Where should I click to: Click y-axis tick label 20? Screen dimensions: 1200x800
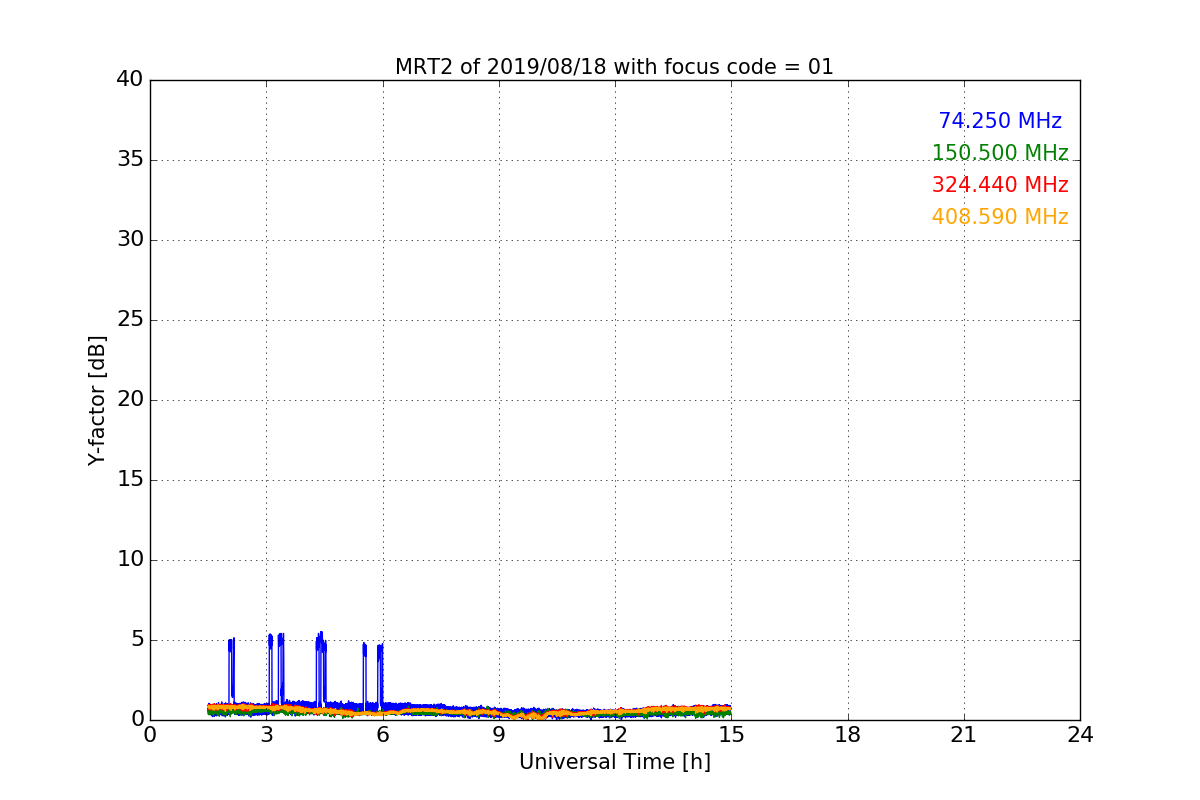[130, 400]
